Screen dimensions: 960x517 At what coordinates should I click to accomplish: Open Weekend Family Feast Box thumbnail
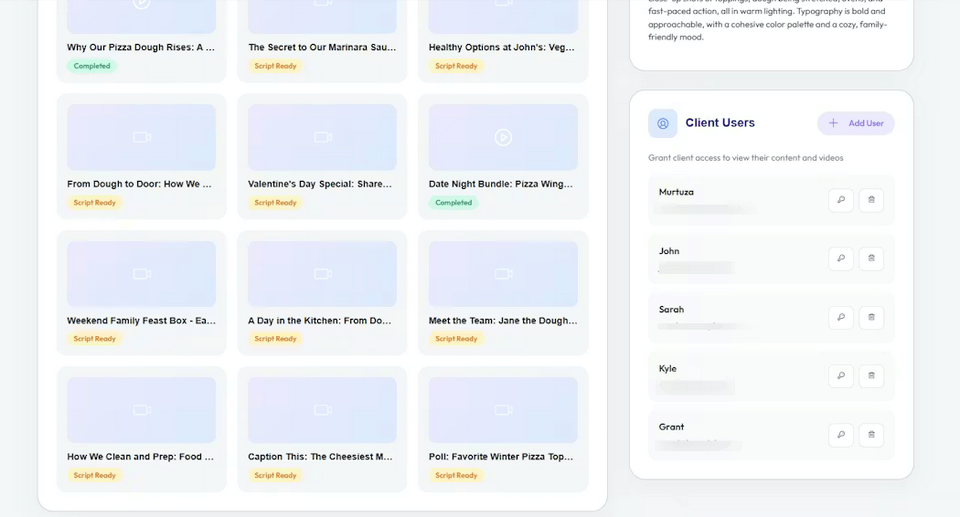pos(141,274)
